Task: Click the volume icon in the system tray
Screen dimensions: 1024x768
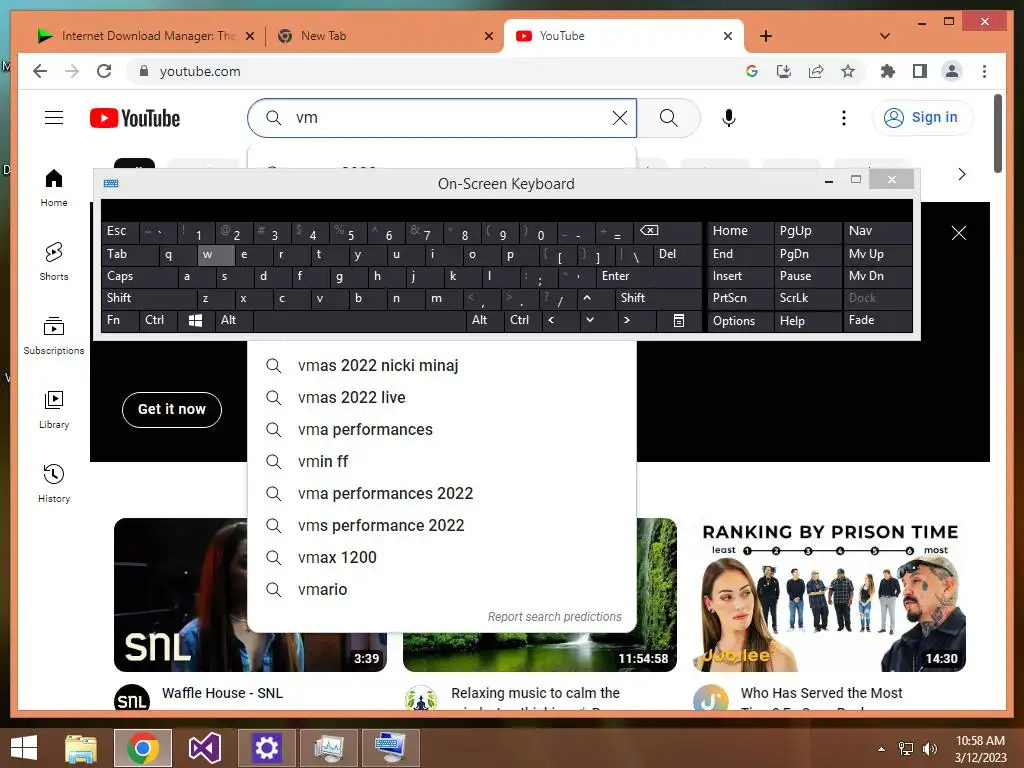Action: pyautogui.click(x=930, y=749)
